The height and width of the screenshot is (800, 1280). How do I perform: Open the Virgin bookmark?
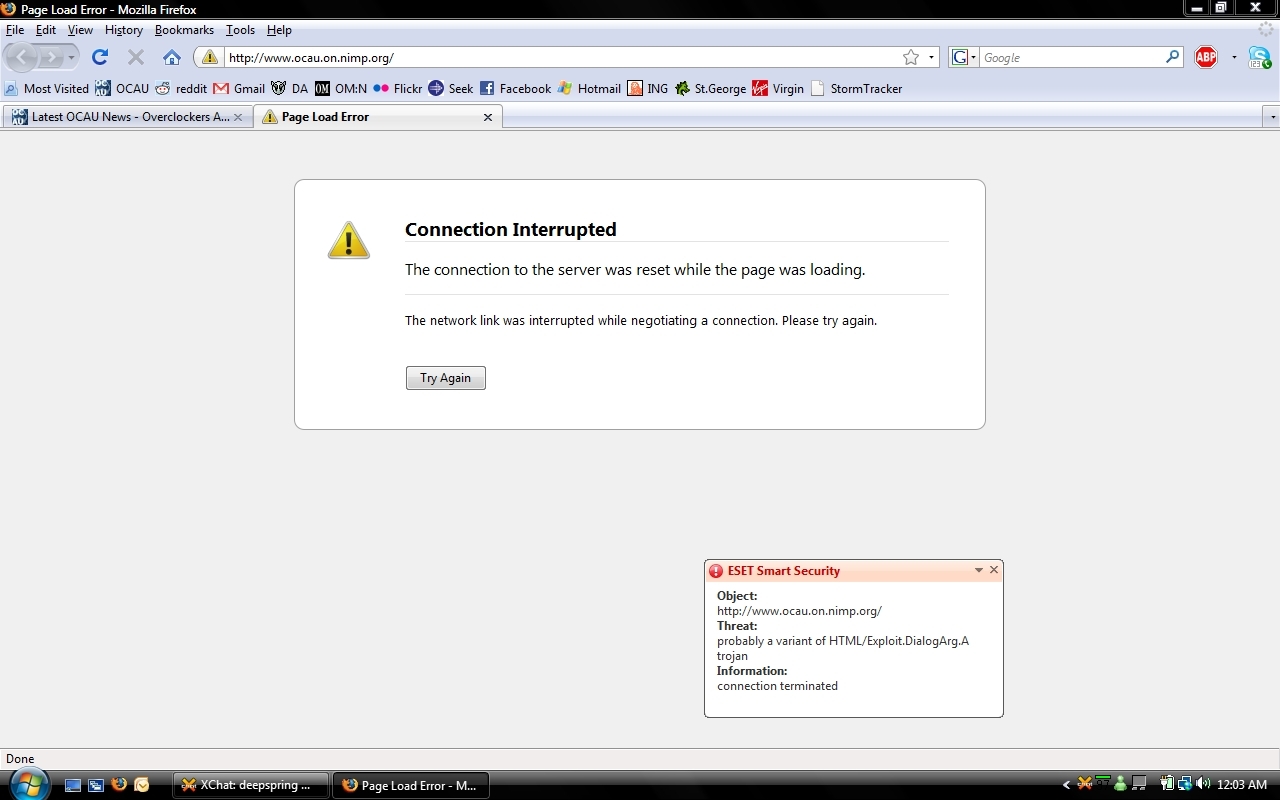coord(778,88)
